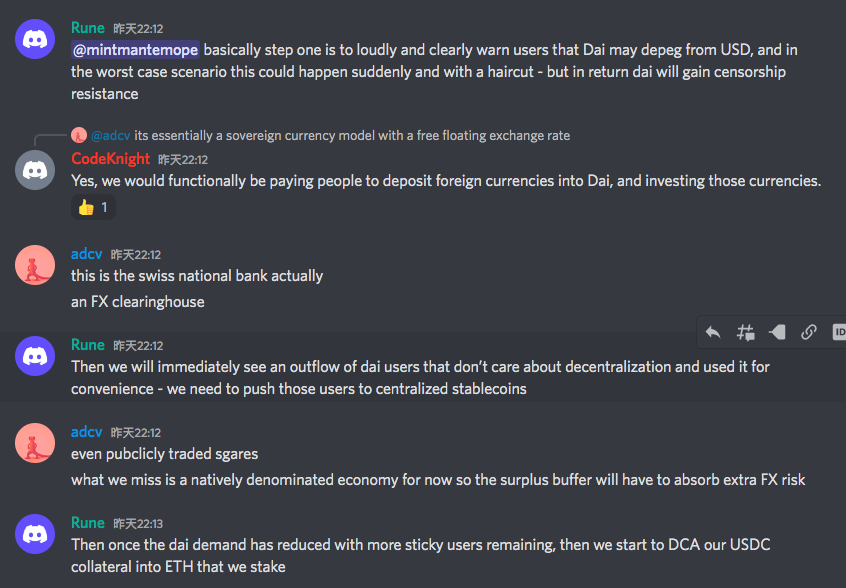This screenshot has width=846, height=588.
Task: Open CodeKnight's username profile
Action: click(110, 159)
